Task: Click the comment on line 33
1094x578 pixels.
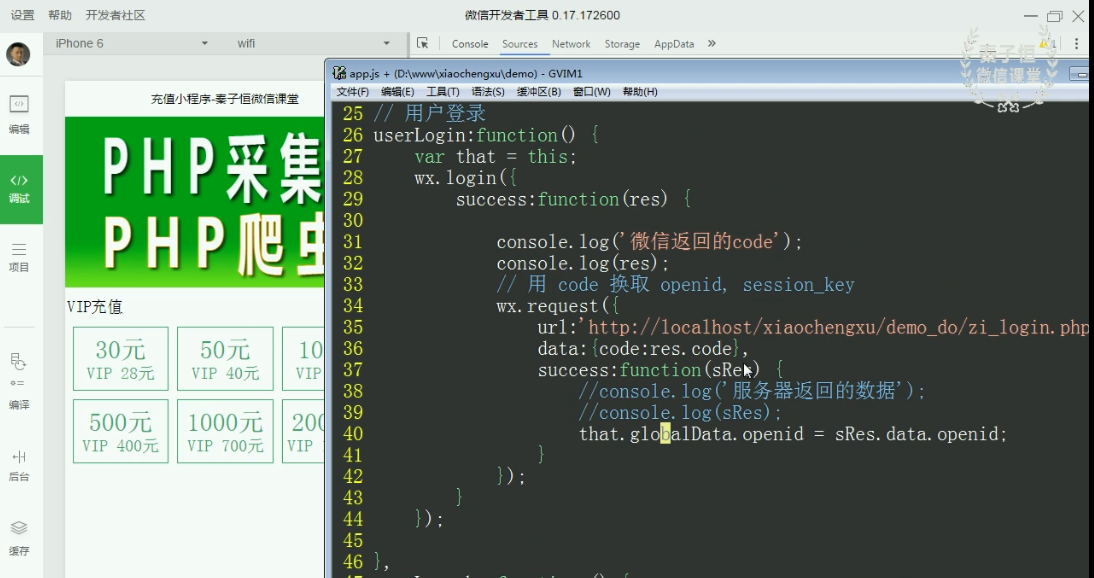Action: [x=675, y=285]
